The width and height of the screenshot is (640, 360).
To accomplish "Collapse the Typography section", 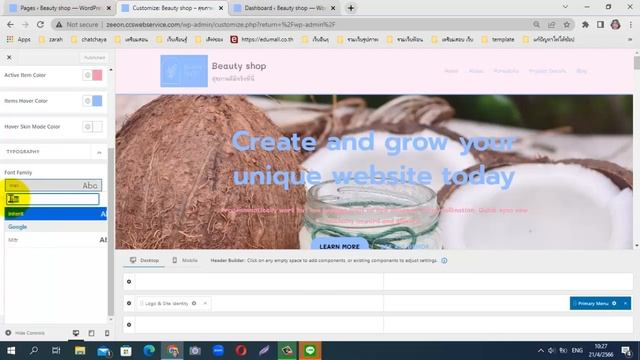I will (99, 152).
